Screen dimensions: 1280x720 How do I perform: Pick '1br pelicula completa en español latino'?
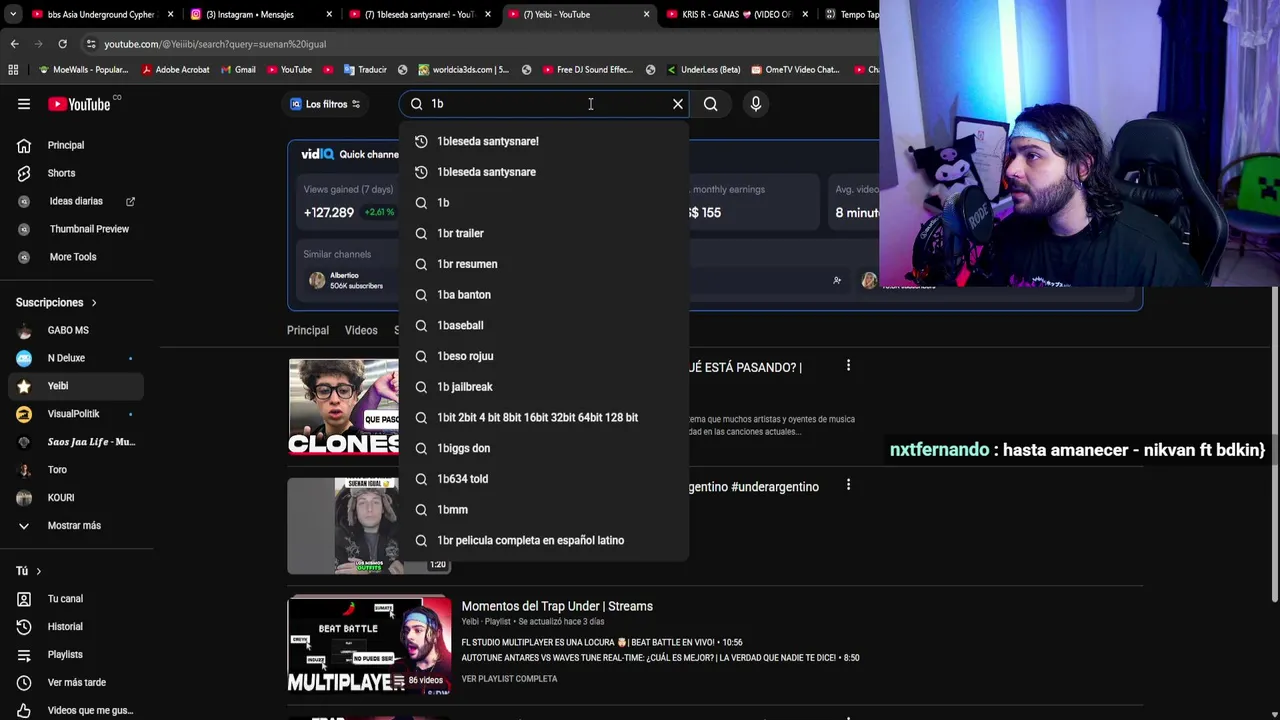pyautogui.click(x=544, y=540)
